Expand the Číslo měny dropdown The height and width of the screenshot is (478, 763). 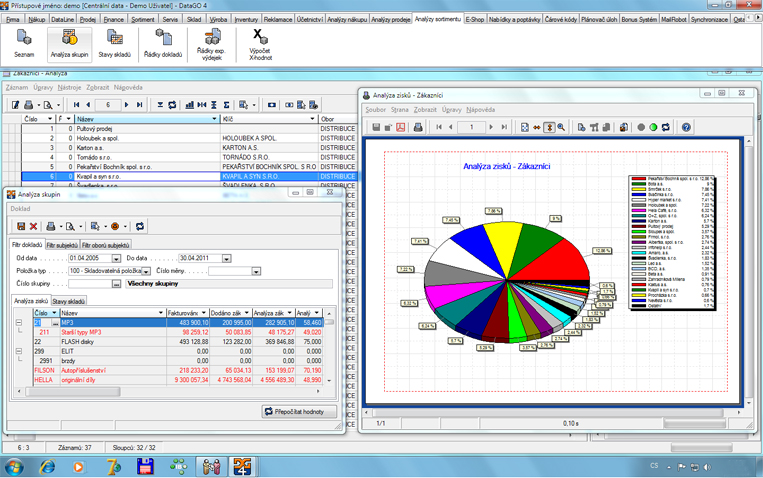[x=256, y=271]
